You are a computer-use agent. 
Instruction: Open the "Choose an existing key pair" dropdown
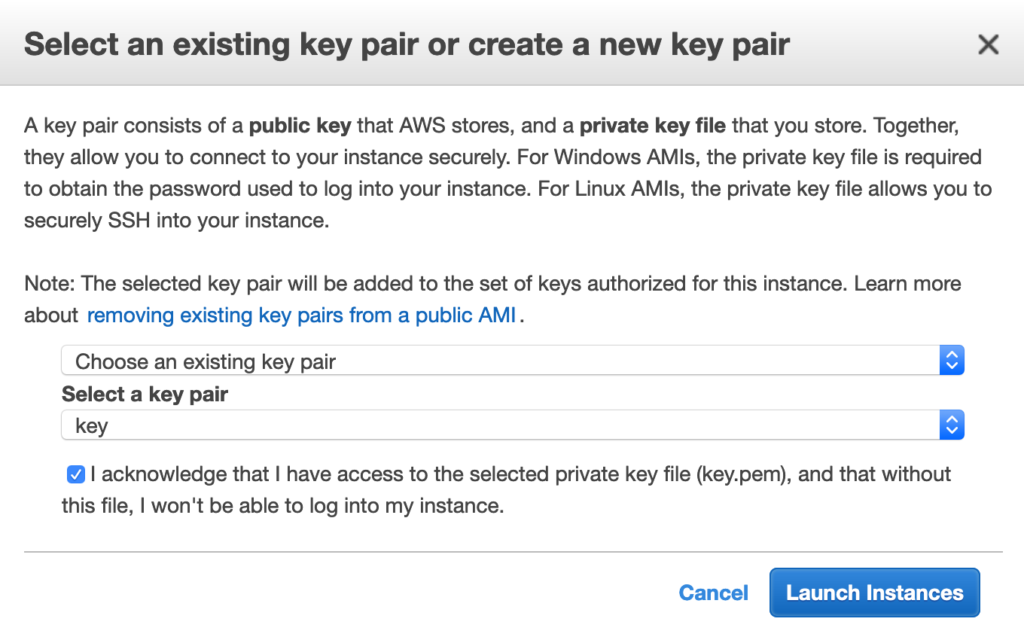pos(500,361)
